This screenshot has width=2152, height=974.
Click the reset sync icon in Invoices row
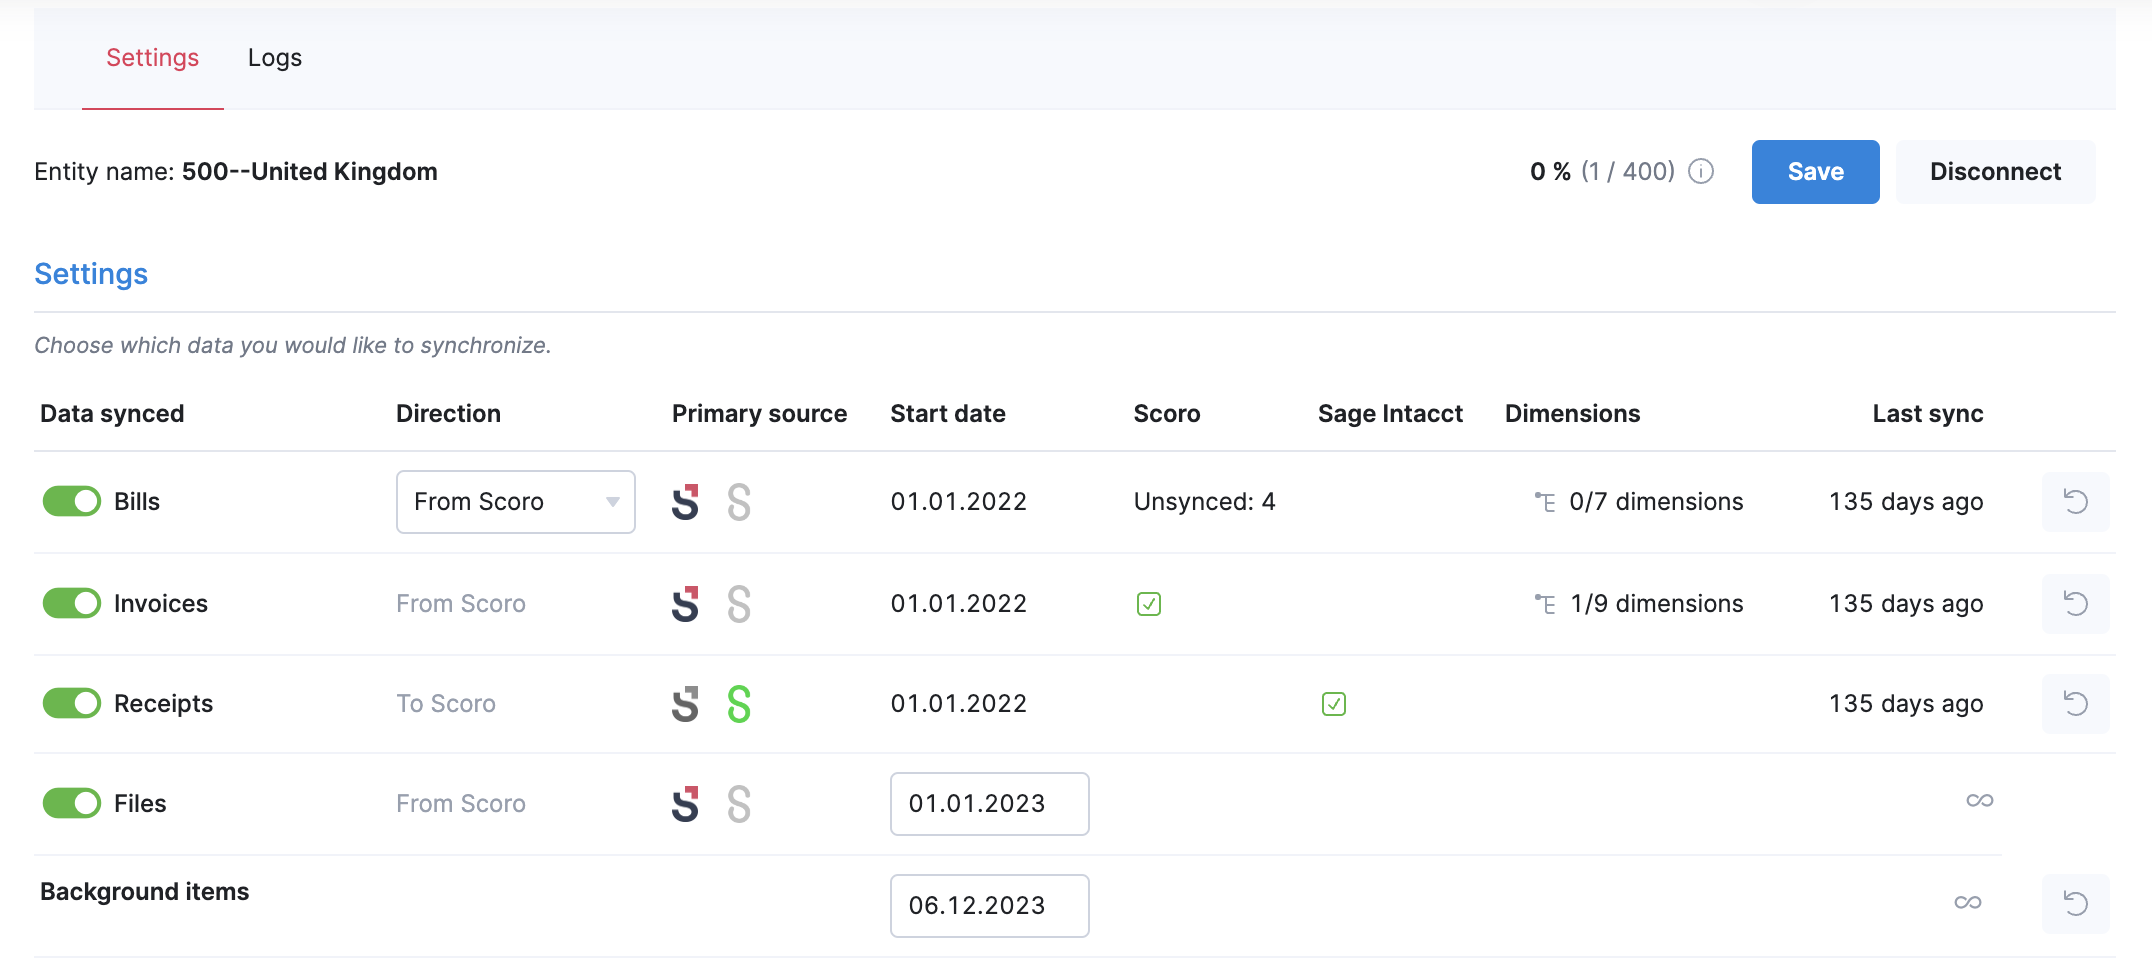pos(2076,604)
